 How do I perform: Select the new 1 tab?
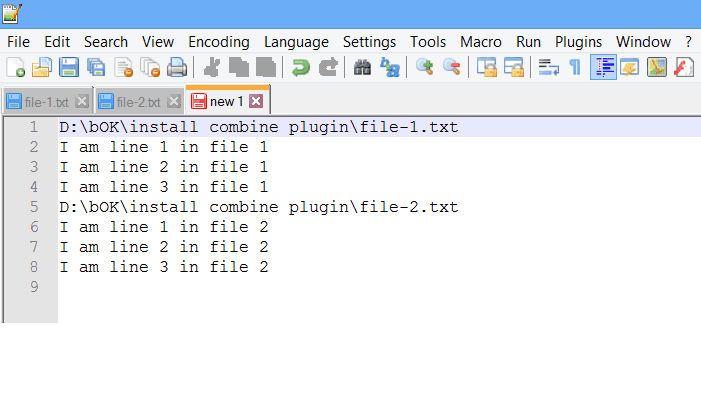226,101
